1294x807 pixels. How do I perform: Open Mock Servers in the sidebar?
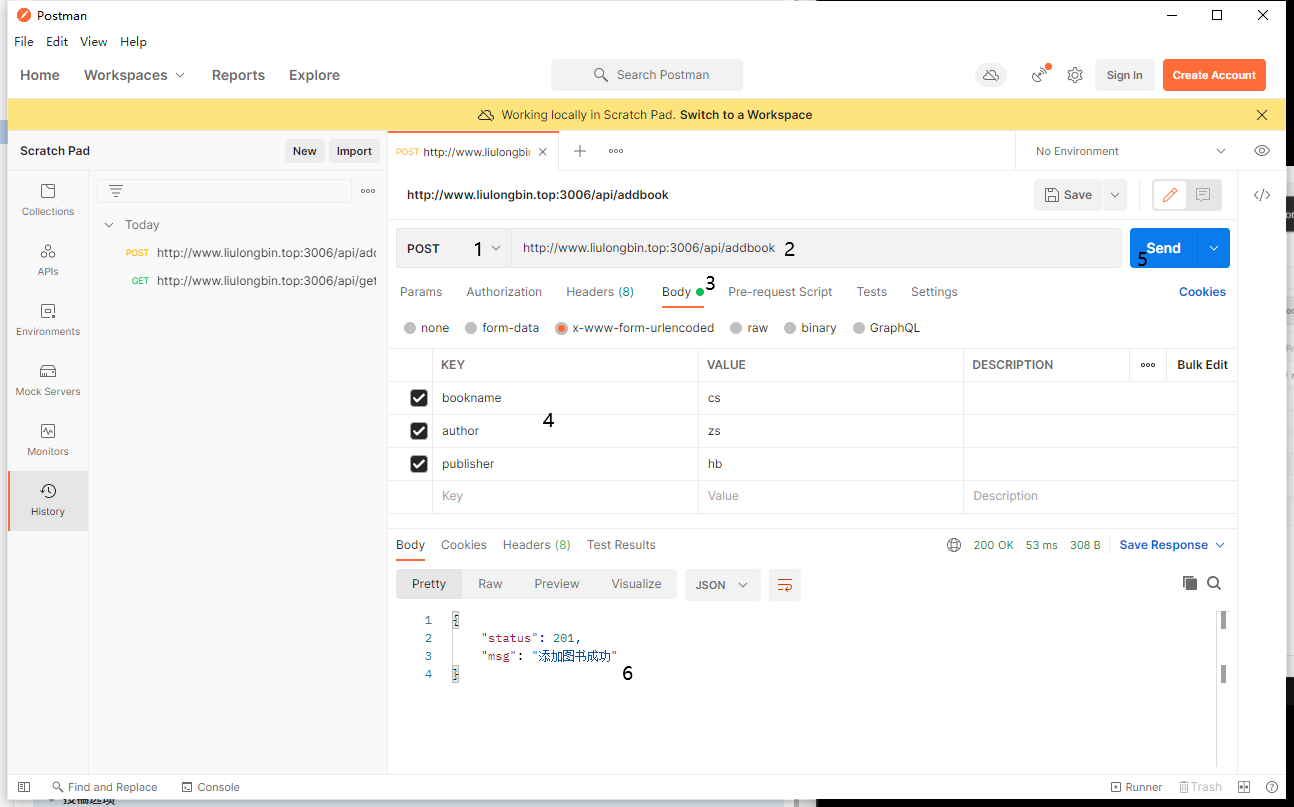(x=48, y=380)
